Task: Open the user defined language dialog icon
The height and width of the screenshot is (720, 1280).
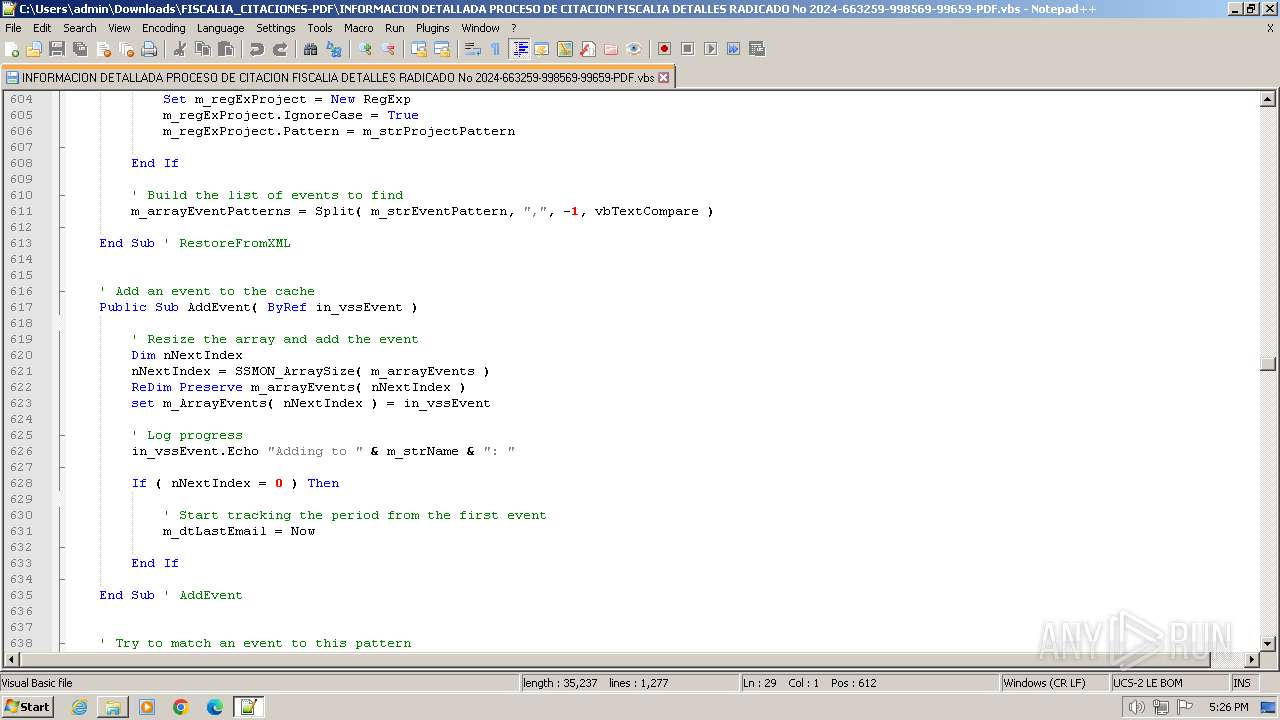Action: click(x=542, y=49)
